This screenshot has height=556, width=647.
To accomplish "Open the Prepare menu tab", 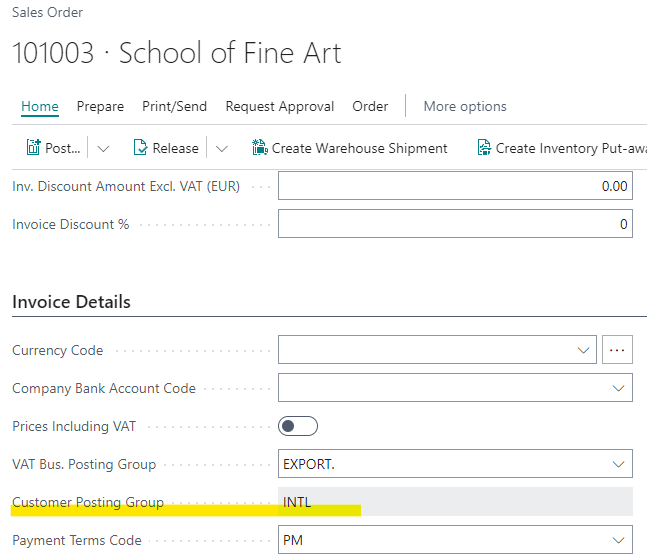I will click(x=100, y=106).
